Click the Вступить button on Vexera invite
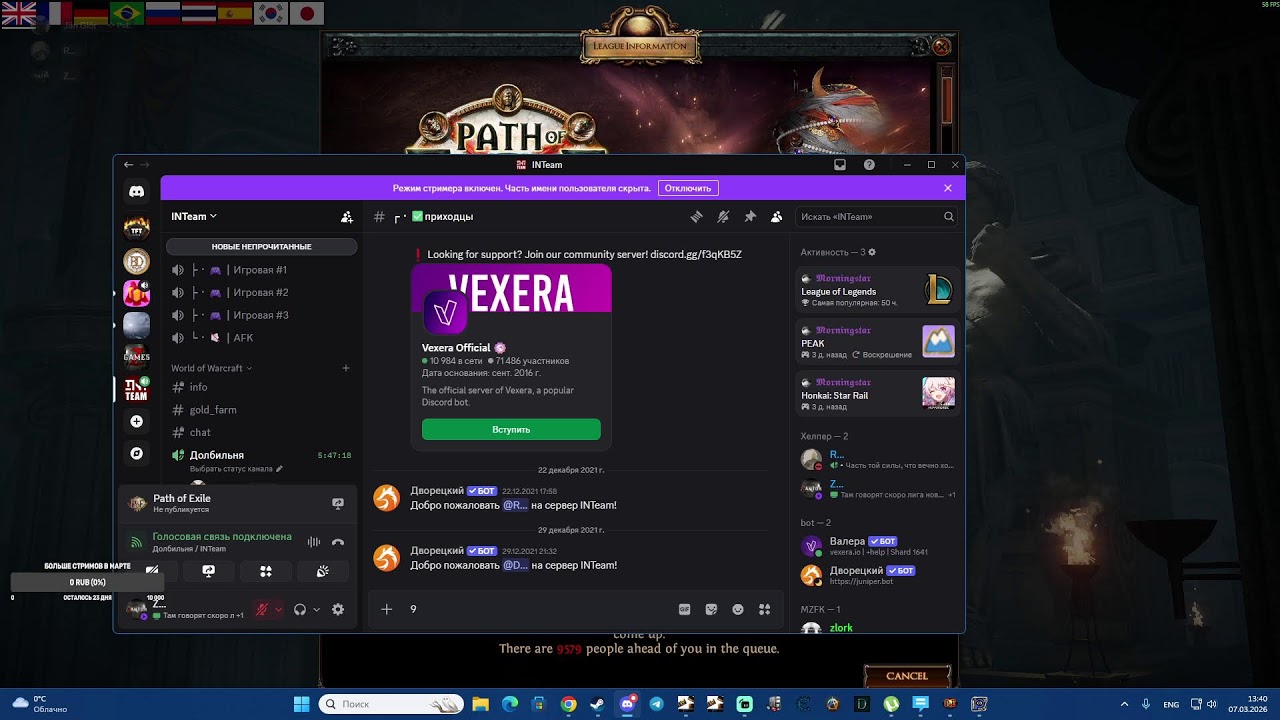This screenshot has width=1280, height=720. pyautogui.click(x=511, y=429)
